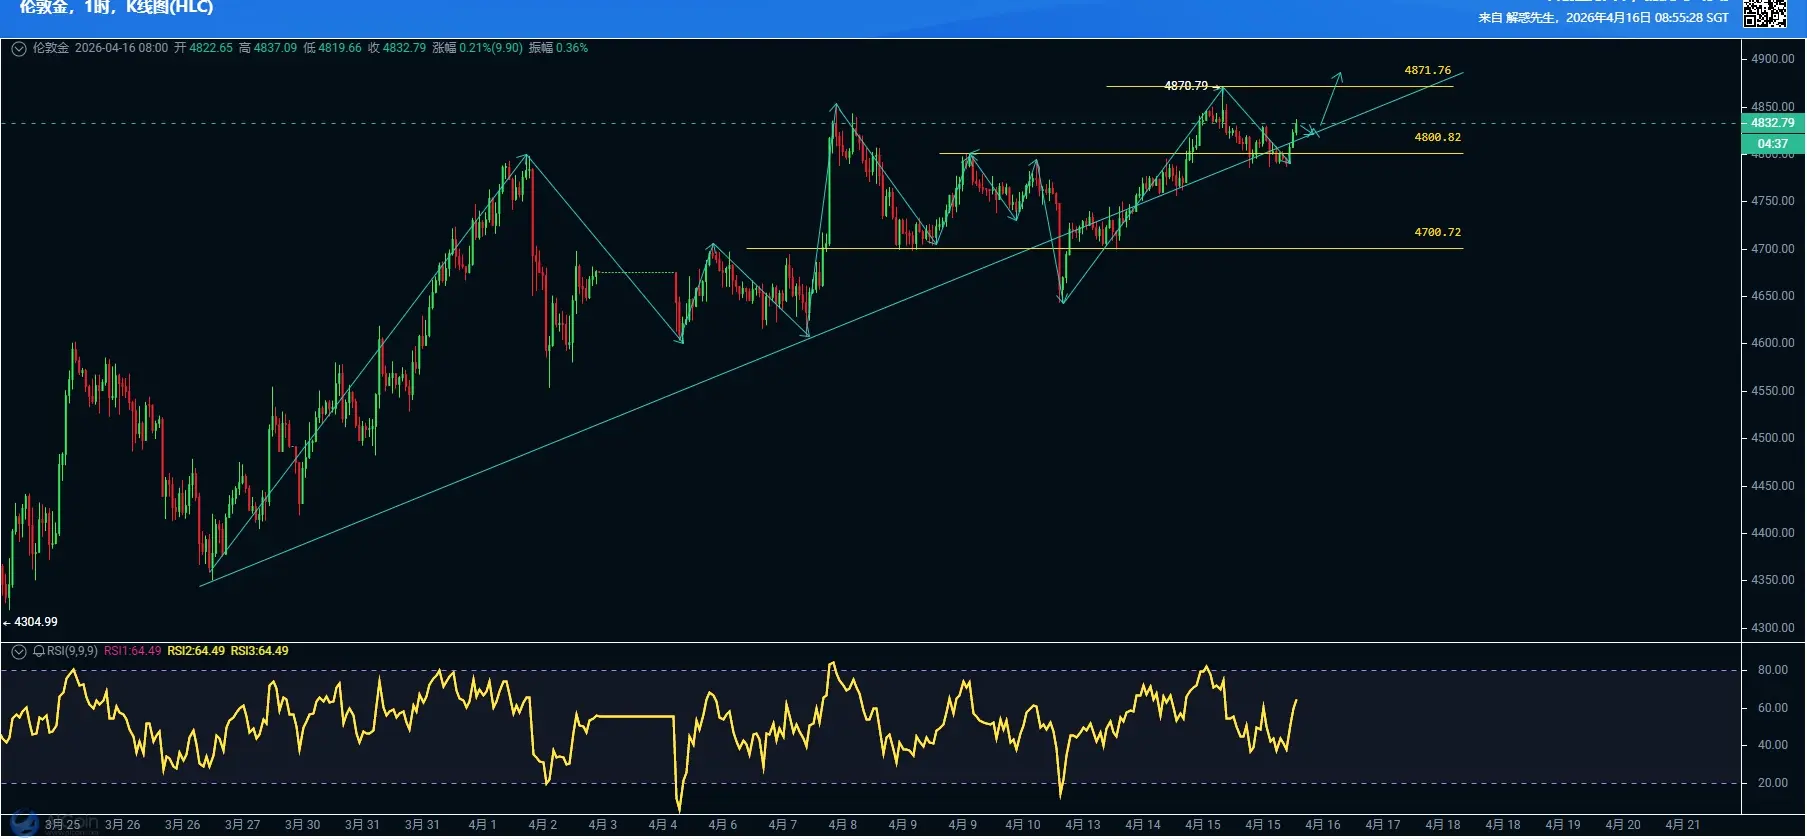This screenshot has height=839, width=1807.
Task: Click the 4350.00 price axis label
Action: coord(1772,580)
